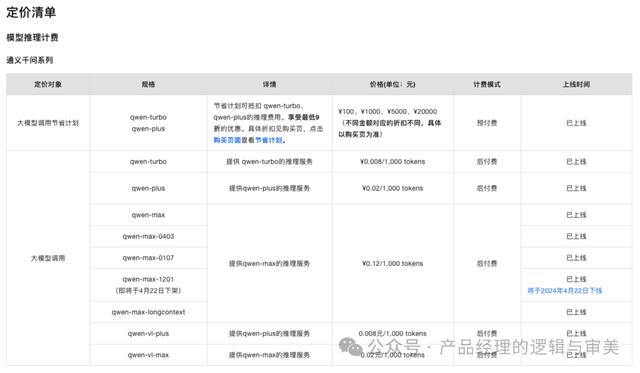Click the ¥100、¥1000、¥5000、¥20000 price text

[x=387, y=111]
